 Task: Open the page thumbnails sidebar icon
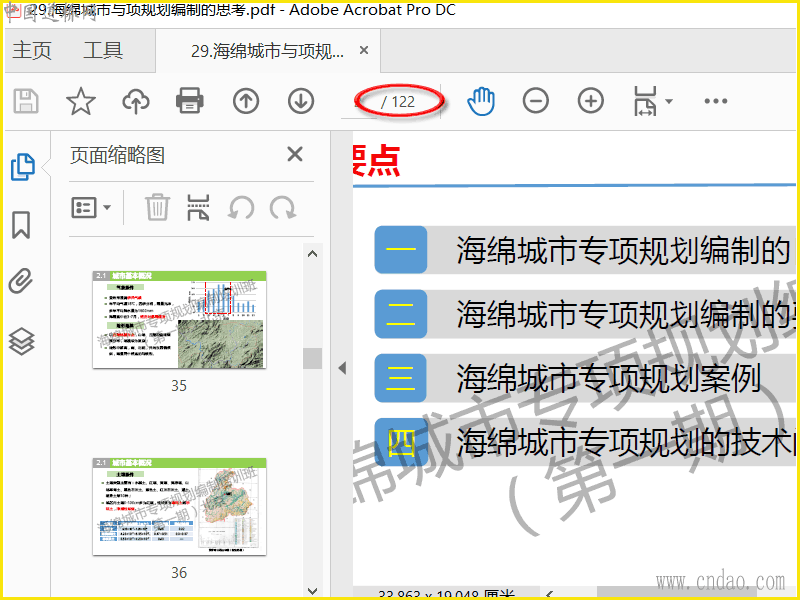pos(23,167)
